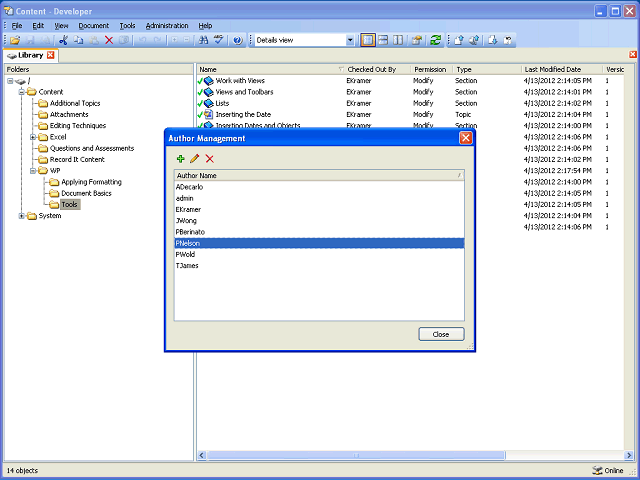Click the green Refresh arrows icon
This screenshot has height=480, width=640.
436,40
